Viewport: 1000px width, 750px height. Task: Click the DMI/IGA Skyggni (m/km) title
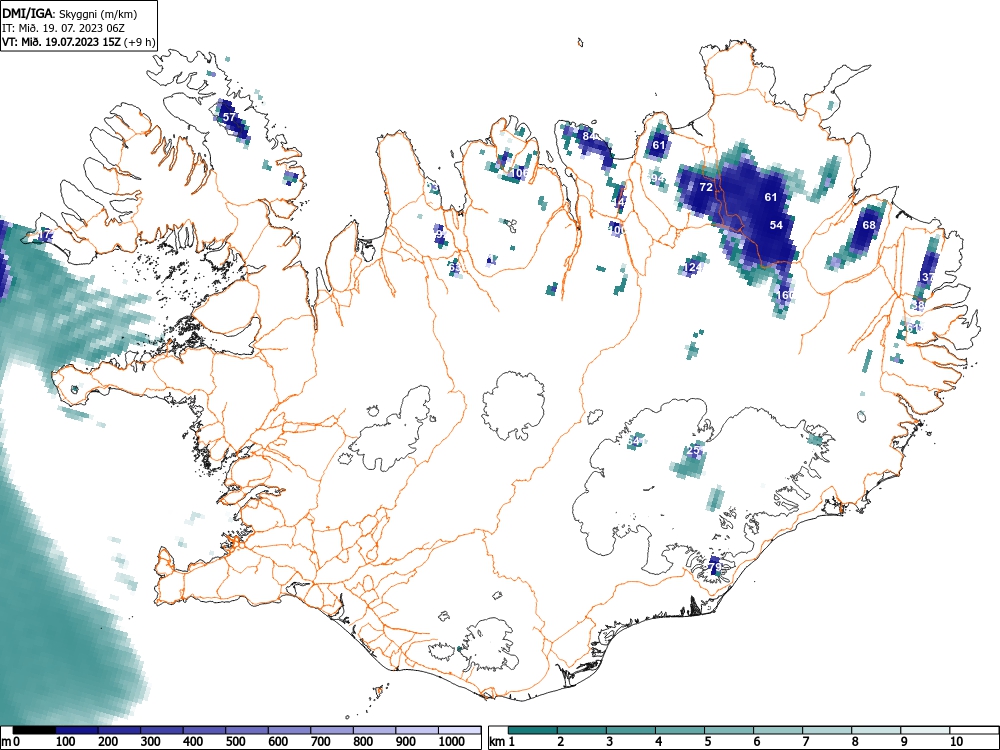click(x=70, y=13)
